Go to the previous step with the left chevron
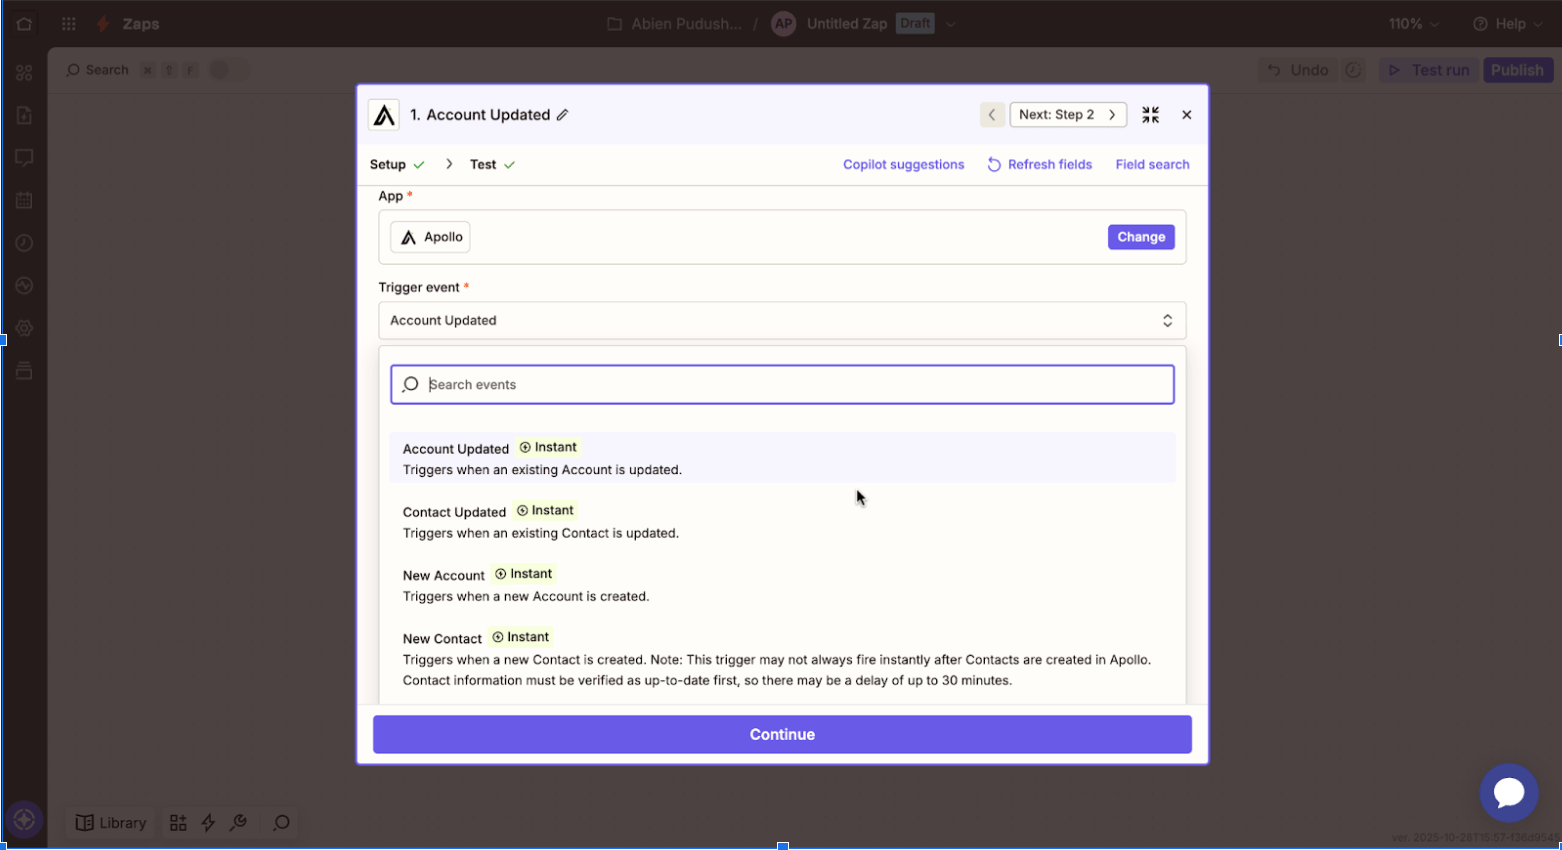The image size is (1562, 850). (x=992, y=115)
